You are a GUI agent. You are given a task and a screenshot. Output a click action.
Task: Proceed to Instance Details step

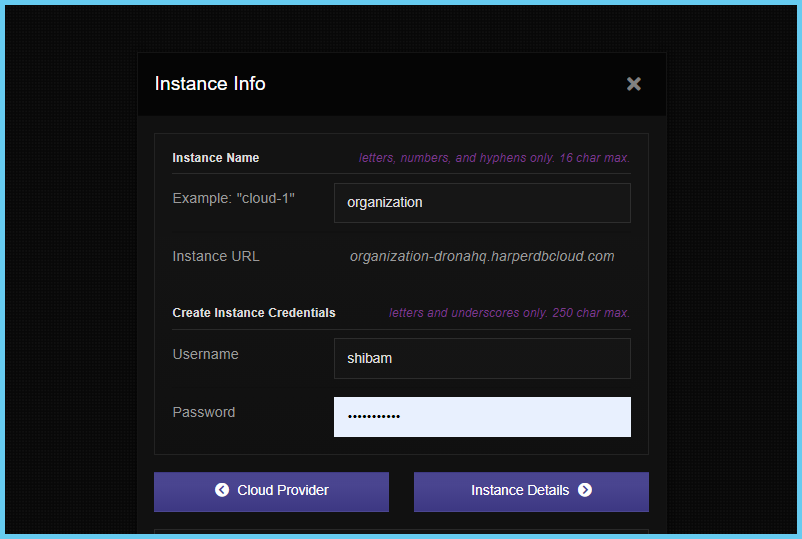pyautogui.click(x=531, y=491)
